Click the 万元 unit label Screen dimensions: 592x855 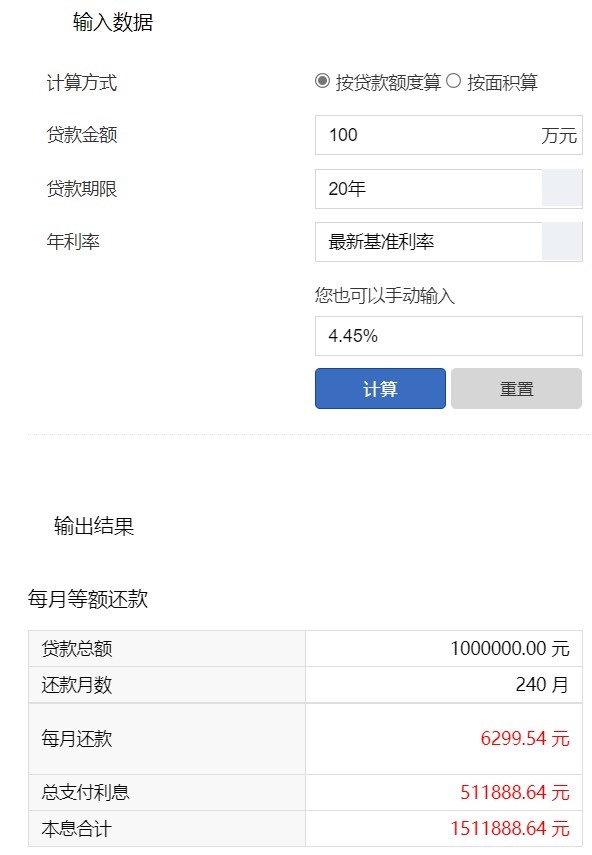[x=559, y=135]
